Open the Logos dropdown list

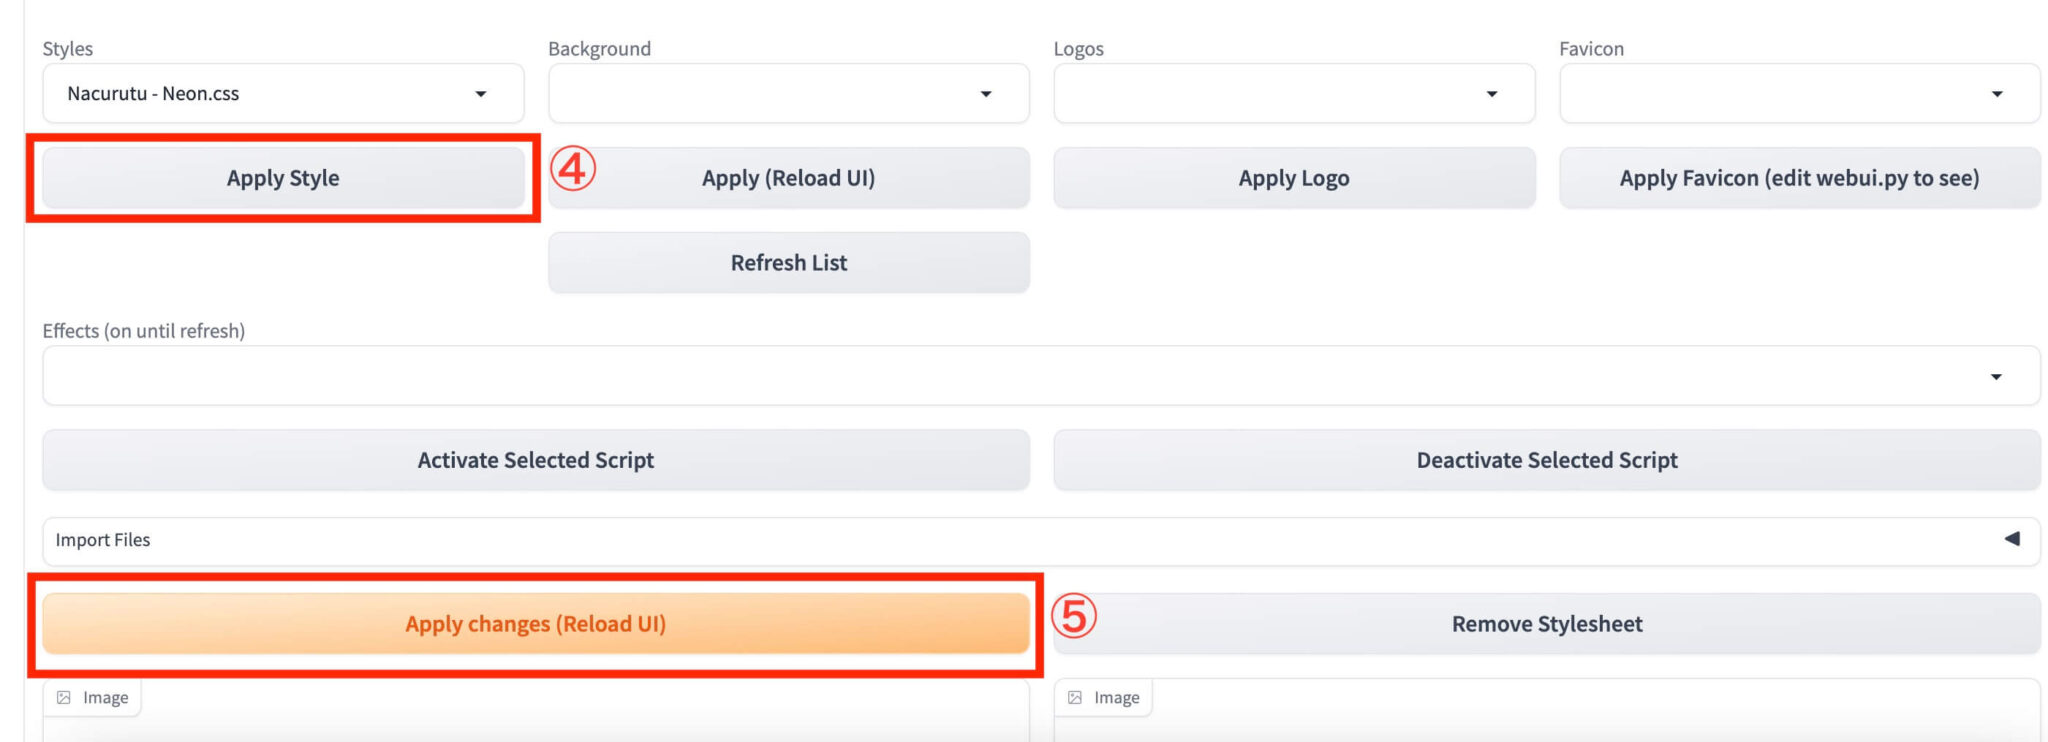click(x=1293, y=94)
